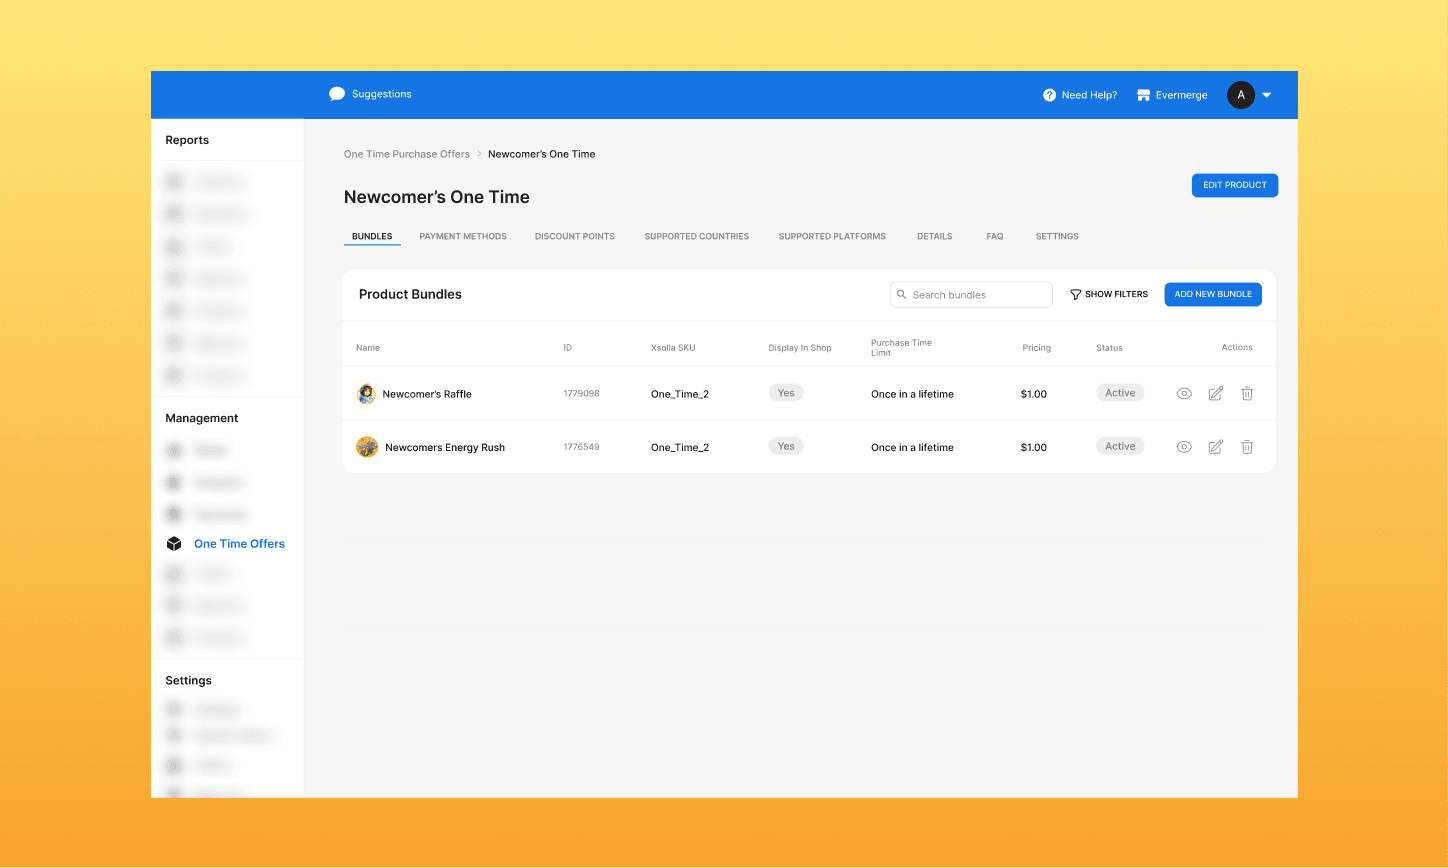Edit the Newcomers Energy Rush bundle
The width and height of the screenshot is (1448, 868).
[x=1216, y=447]
